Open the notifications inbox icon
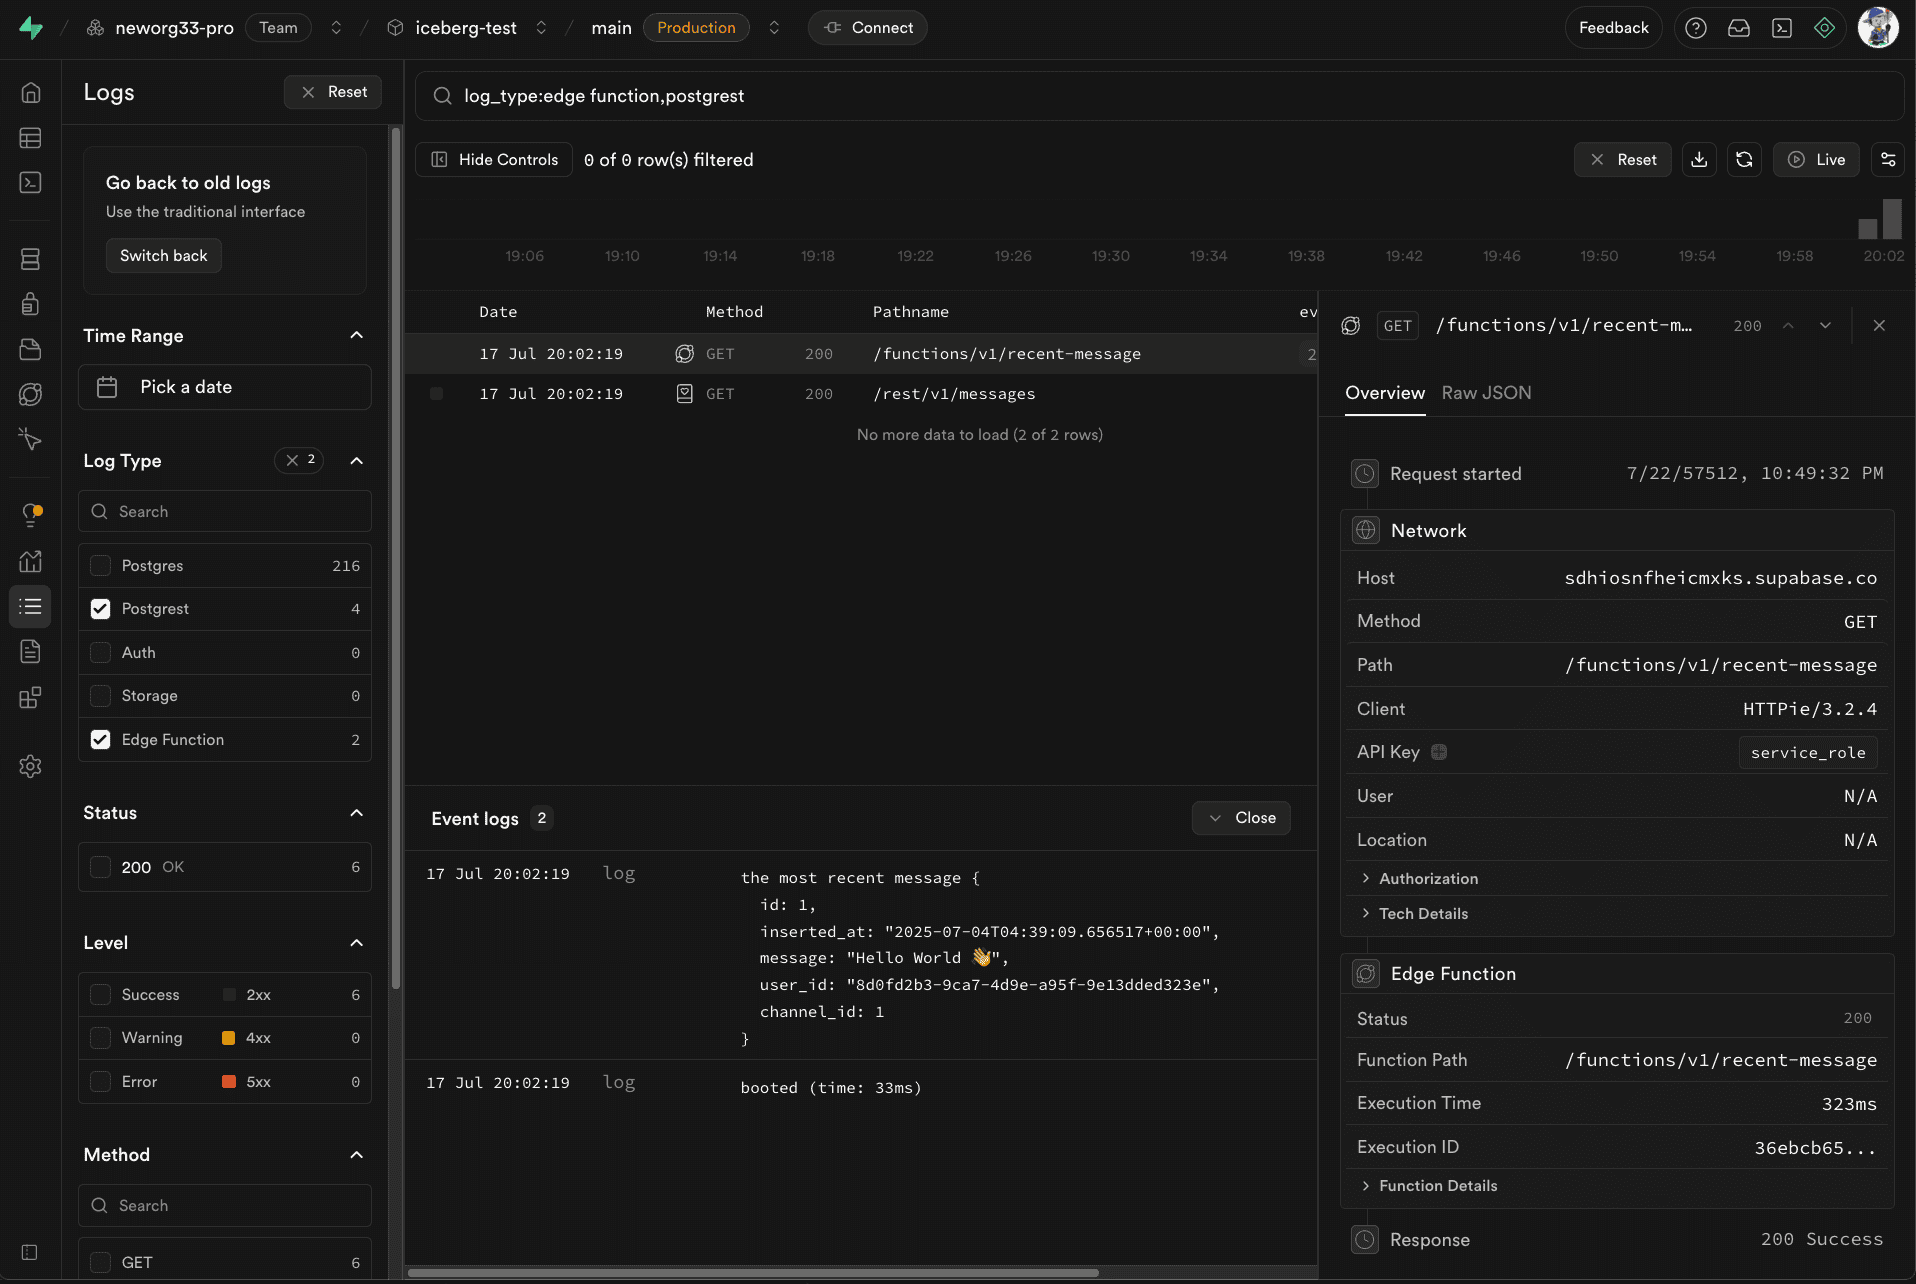This screenshot has width=1916, height=1284. [x=1739, y=28]
